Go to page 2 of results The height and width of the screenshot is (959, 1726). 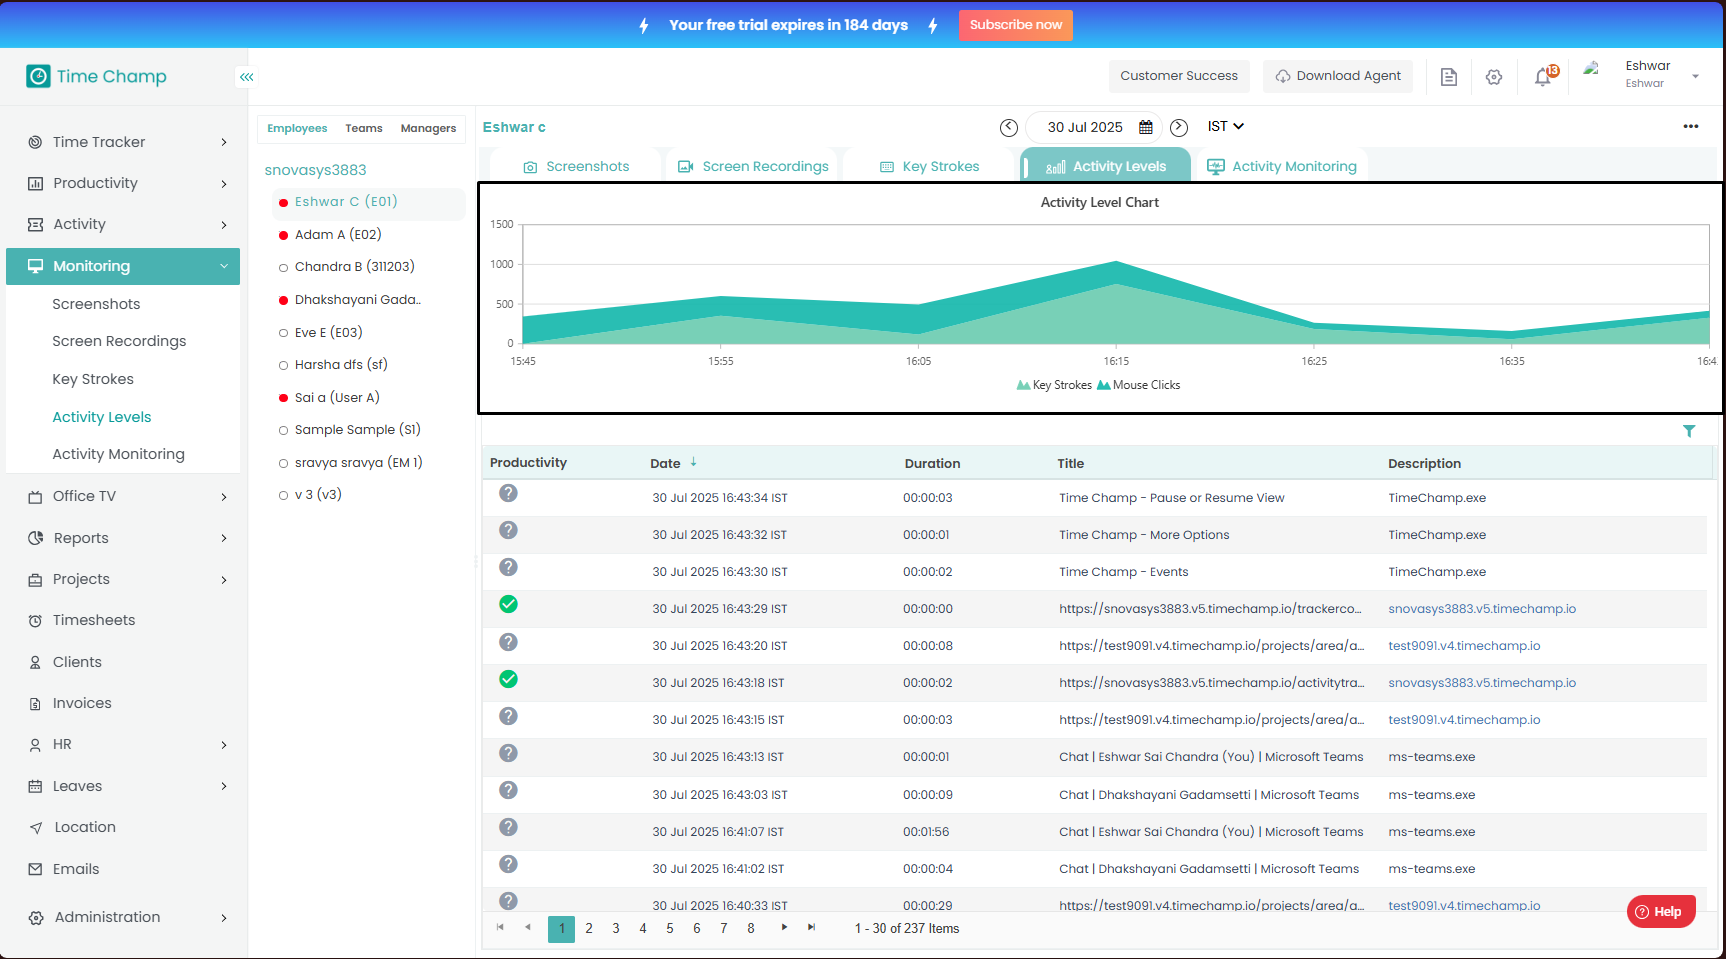click(x=589, y=929)
